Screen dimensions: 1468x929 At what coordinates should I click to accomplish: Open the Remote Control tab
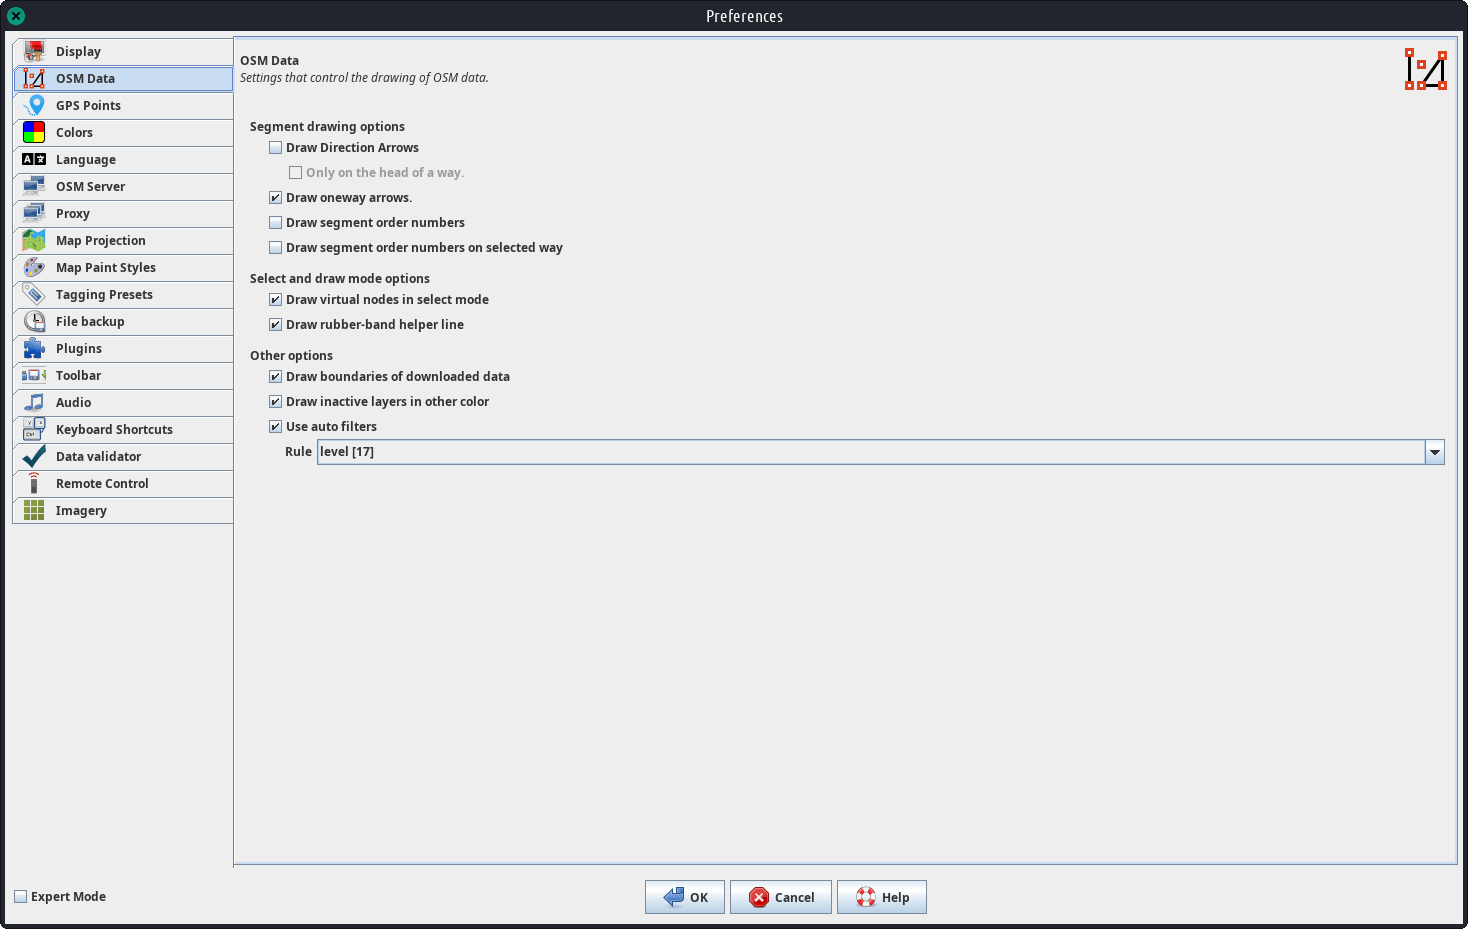123,483
